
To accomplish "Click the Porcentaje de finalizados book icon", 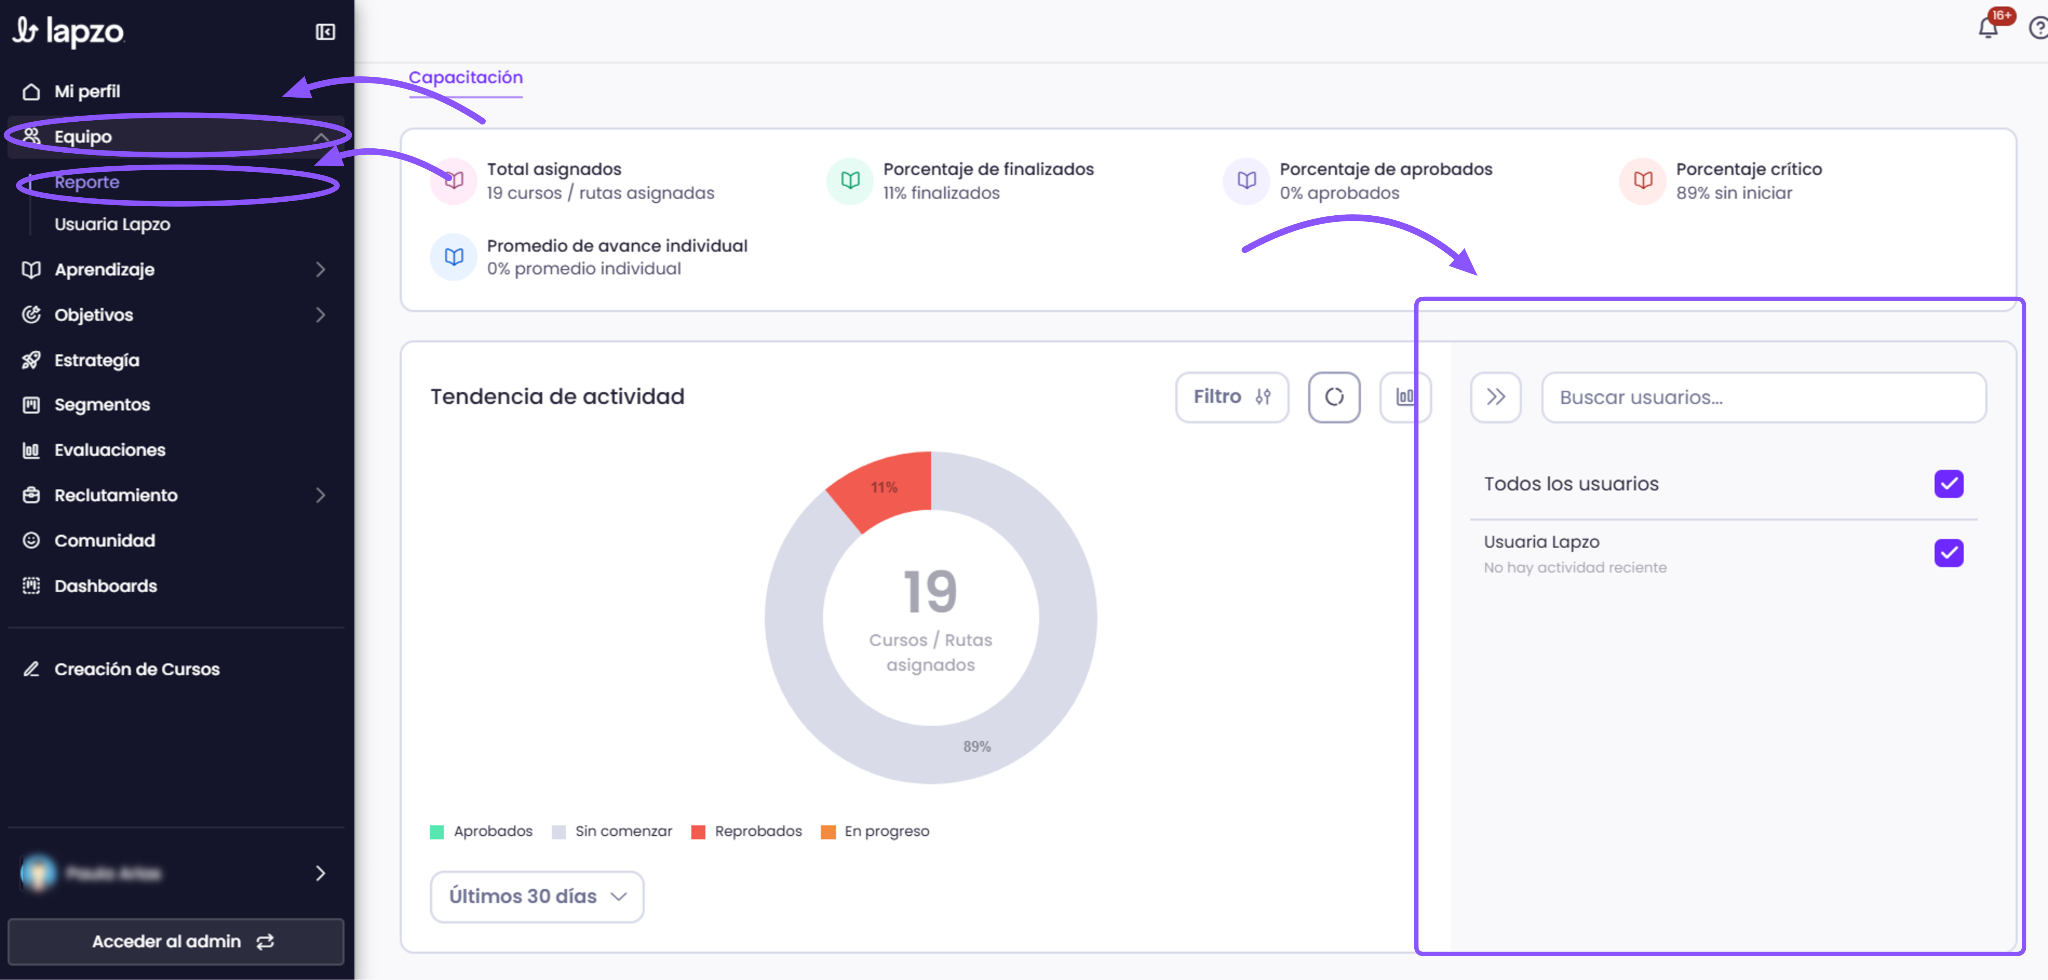I will (850, 181).
